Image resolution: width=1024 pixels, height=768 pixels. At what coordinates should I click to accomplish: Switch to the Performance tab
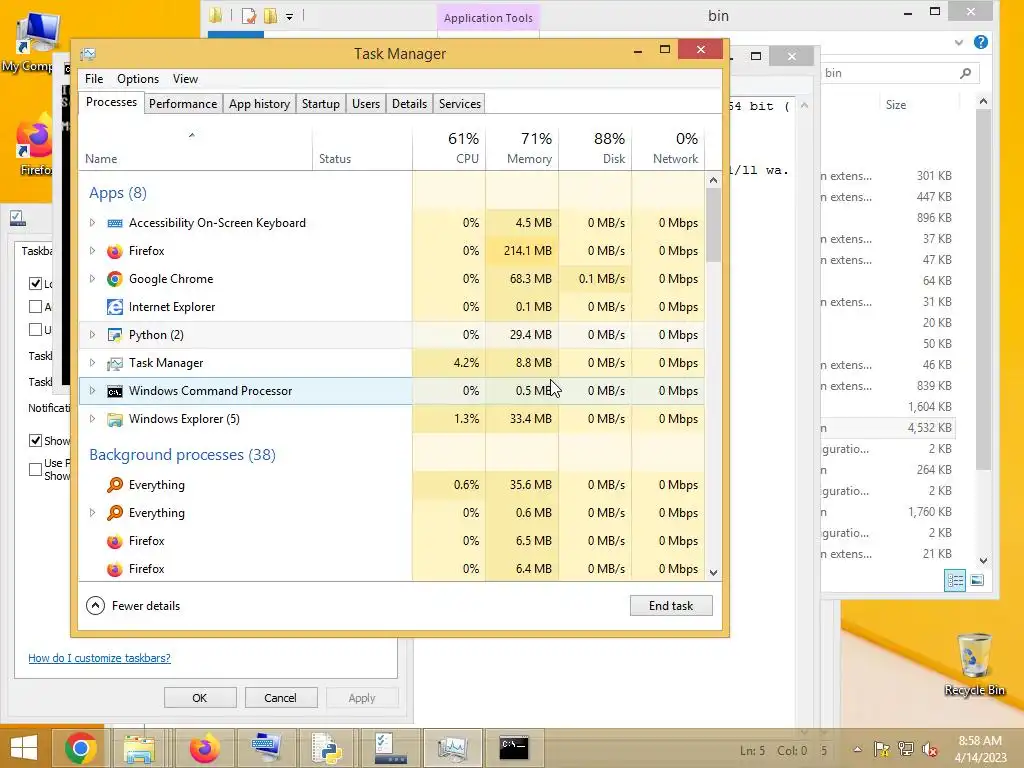tap(183, 104)
